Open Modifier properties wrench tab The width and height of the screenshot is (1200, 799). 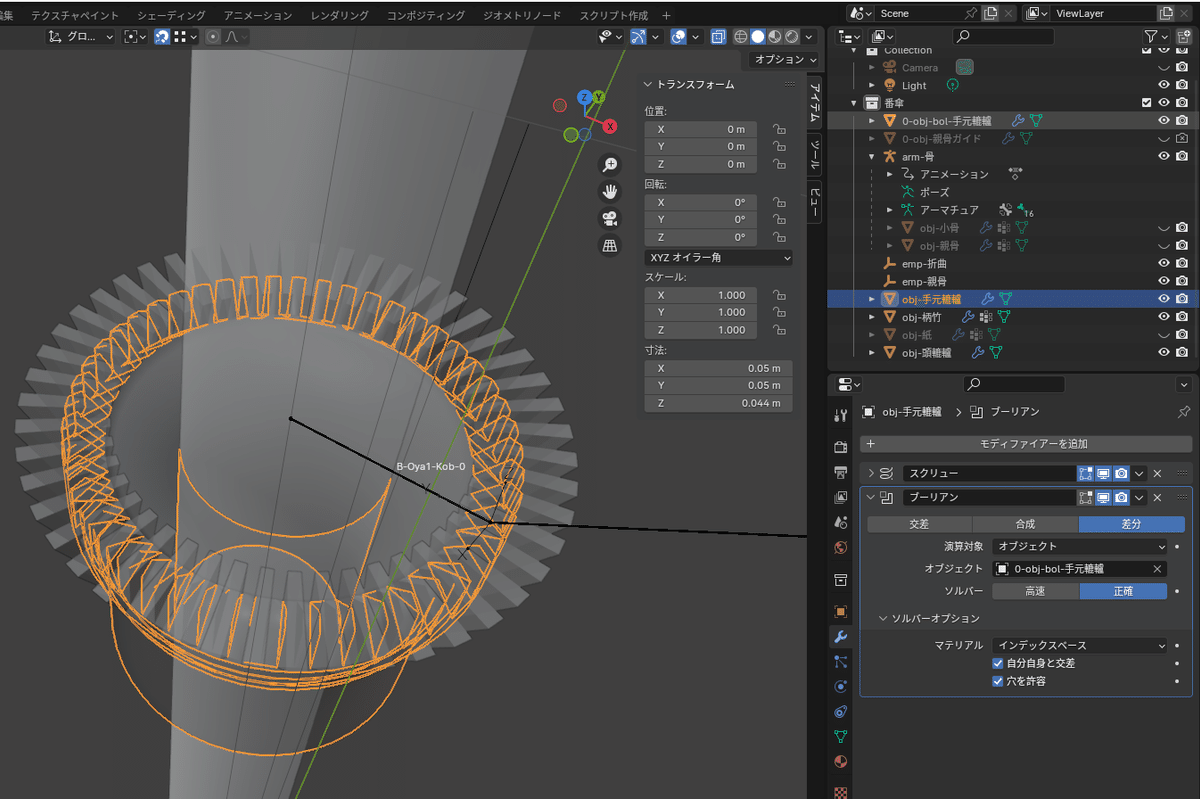(841, 636)
